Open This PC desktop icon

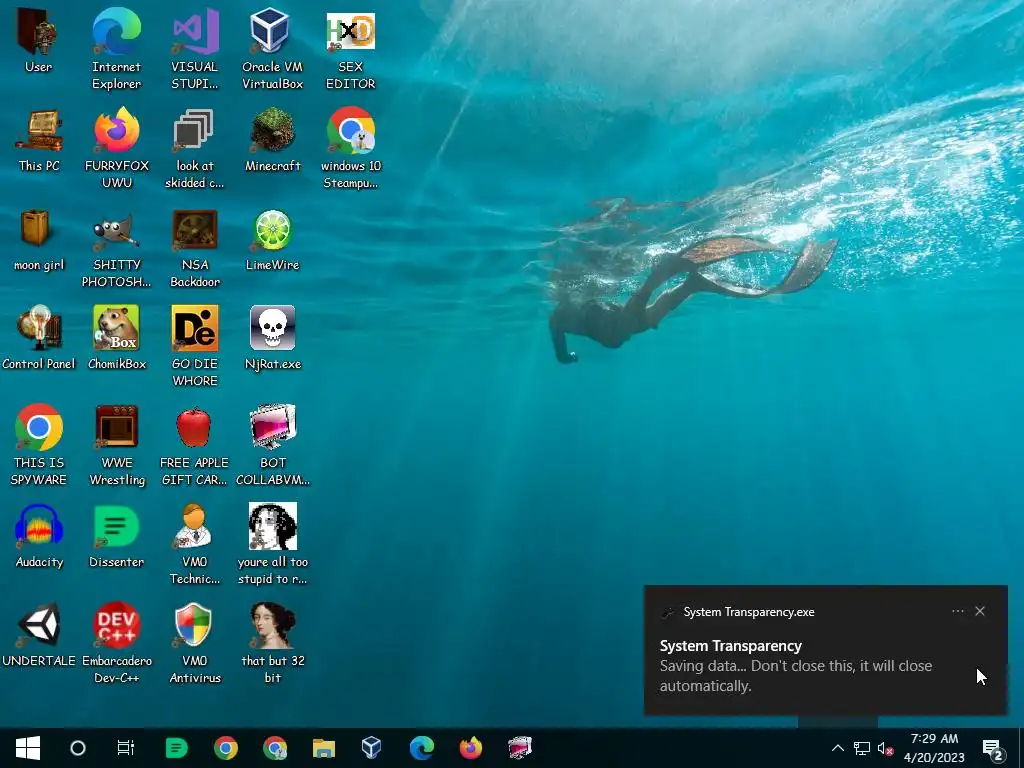[39, 140]
